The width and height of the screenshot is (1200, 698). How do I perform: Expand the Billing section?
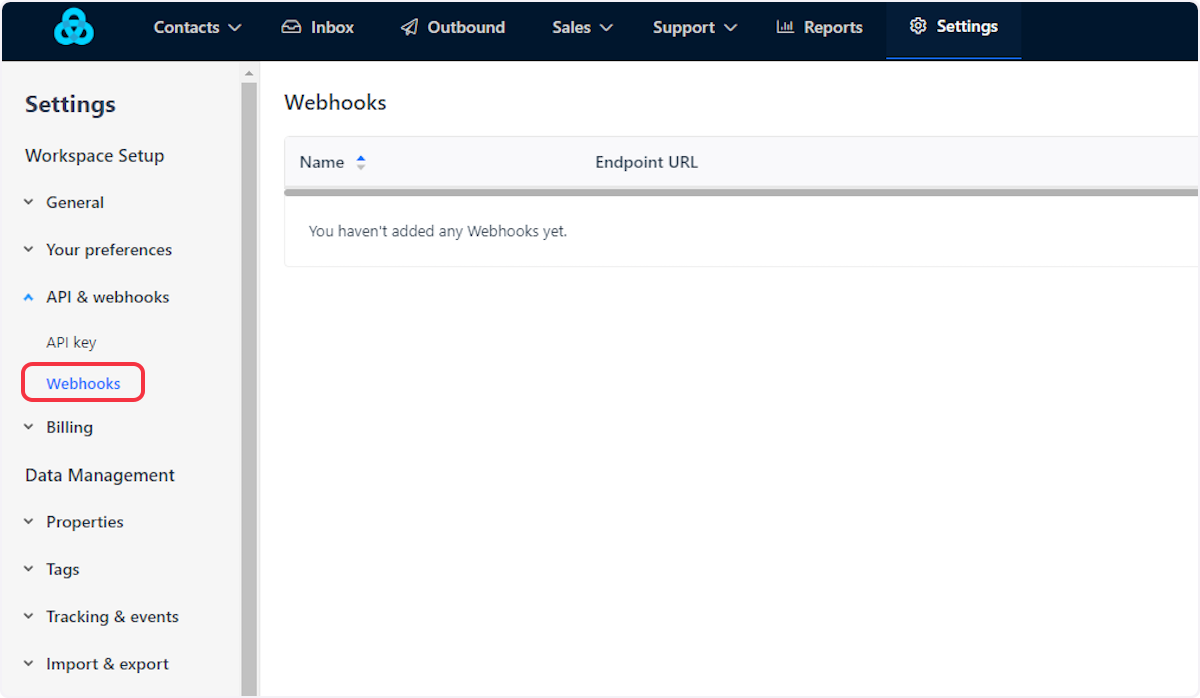pos(58,427)
